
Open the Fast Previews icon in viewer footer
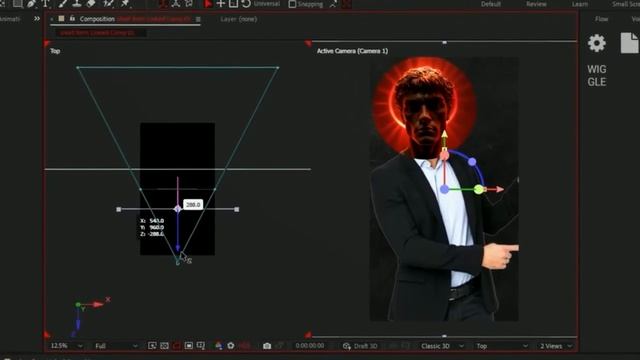pyautogui.click(x=152, y=346)
